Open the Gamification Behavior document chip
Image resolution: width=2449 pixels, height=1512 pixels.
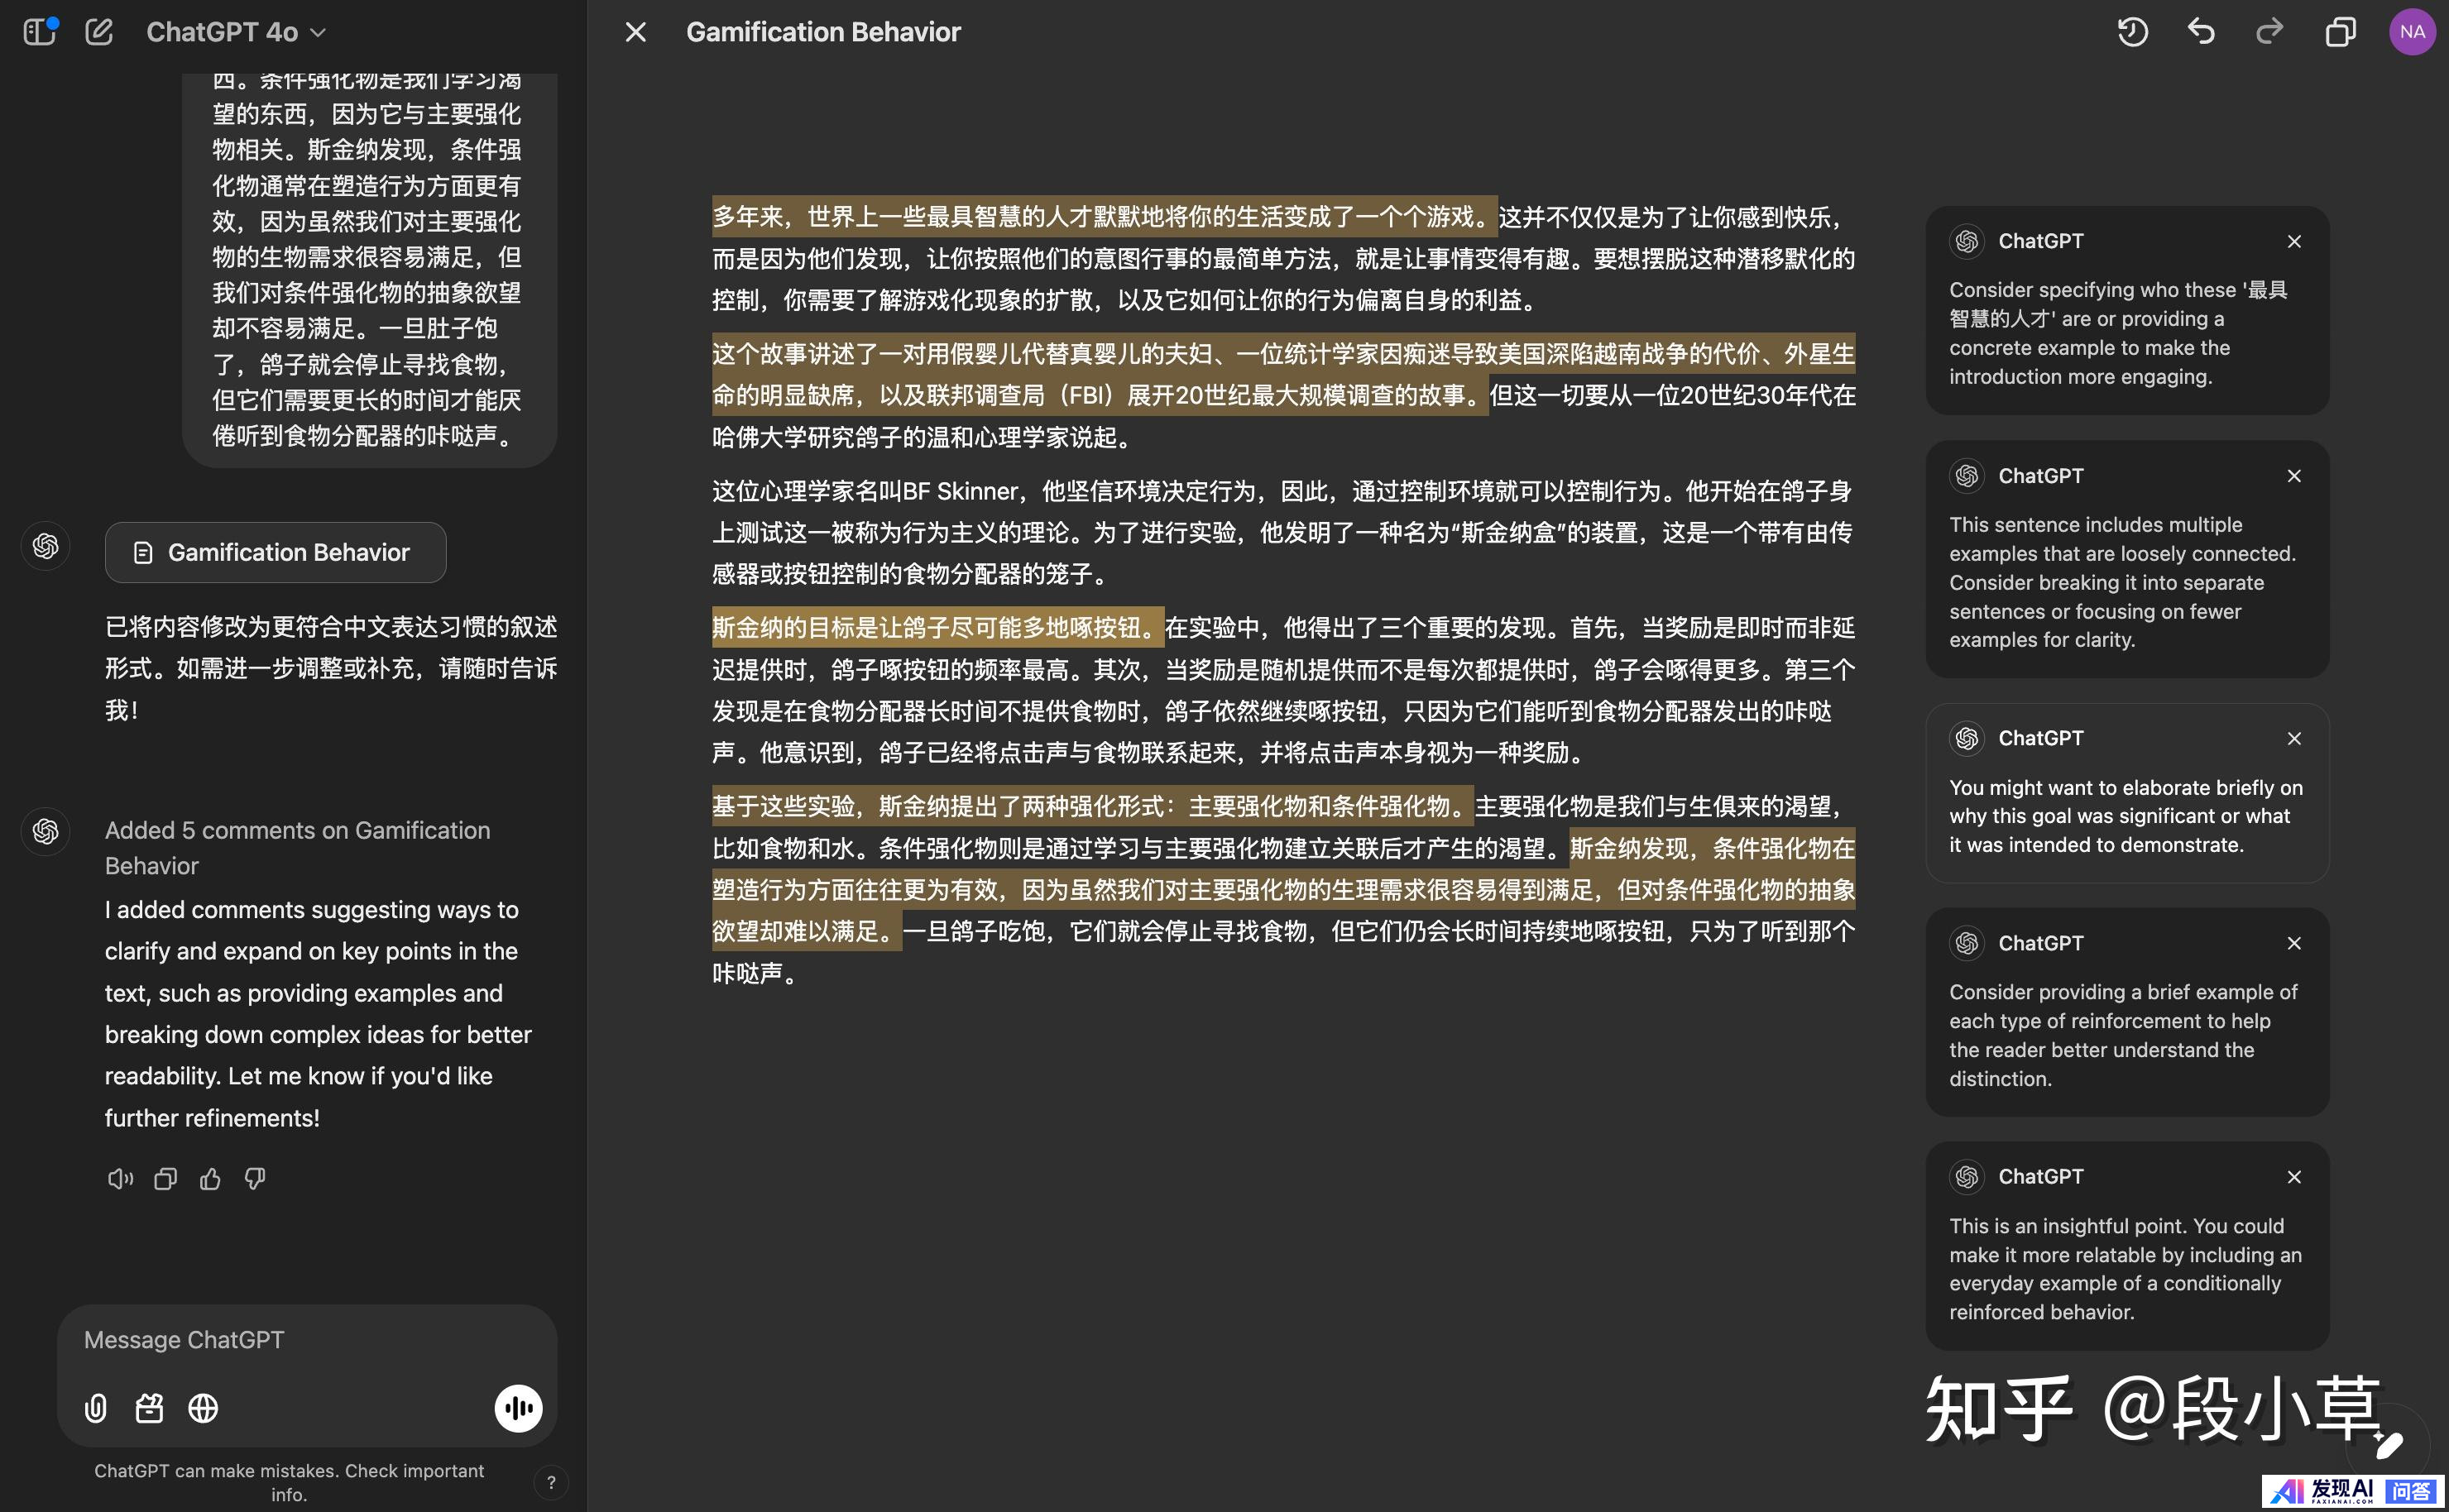pyautogui.click(x=275, y=552)
